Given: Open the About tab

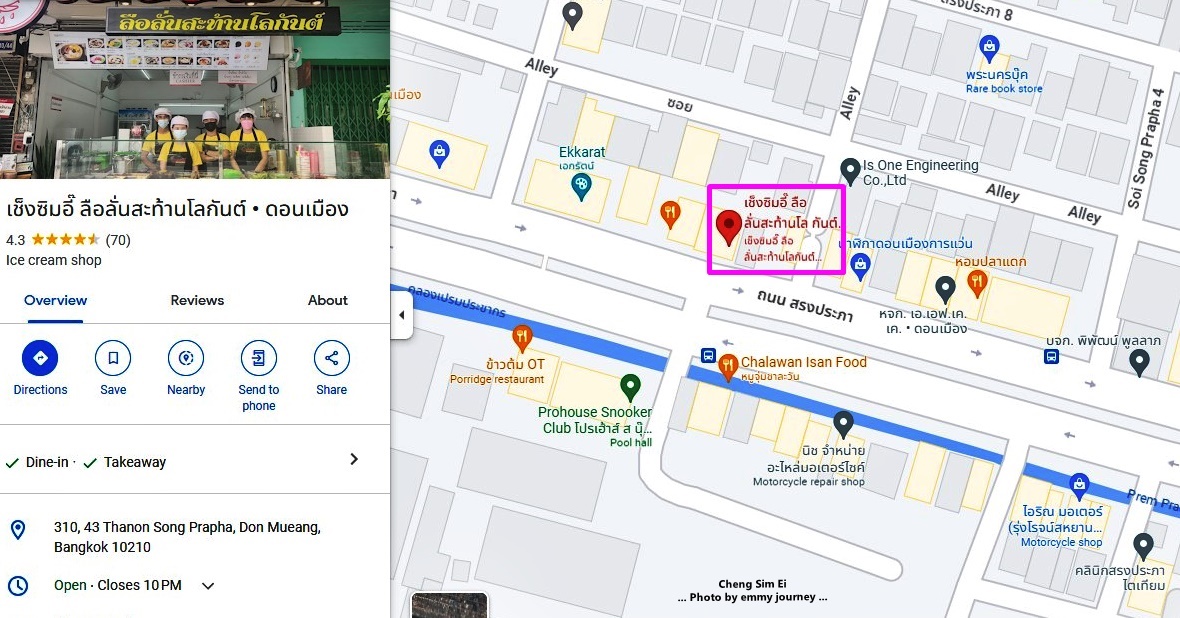Looking at the screenshot, I should pyautogui.click(x=327, y=300).
